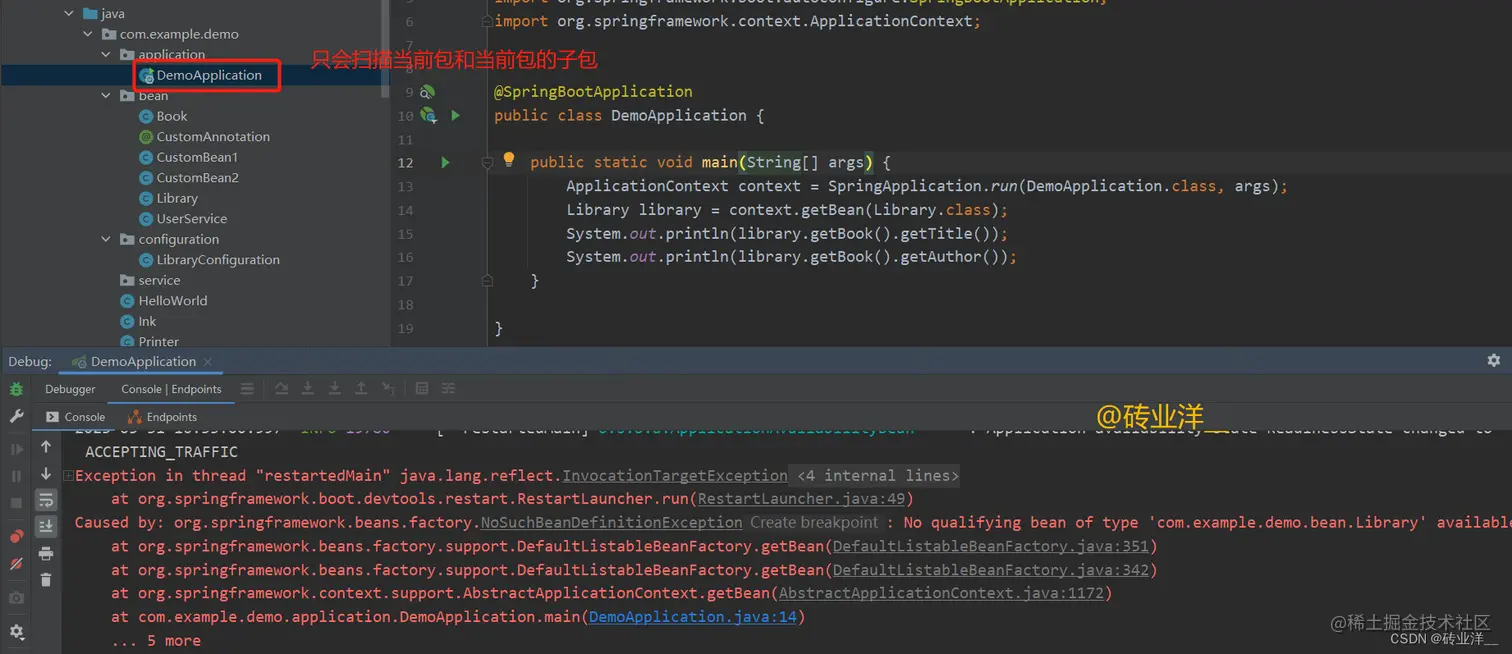Close the DemoApplication debug tab

[207, 362]
